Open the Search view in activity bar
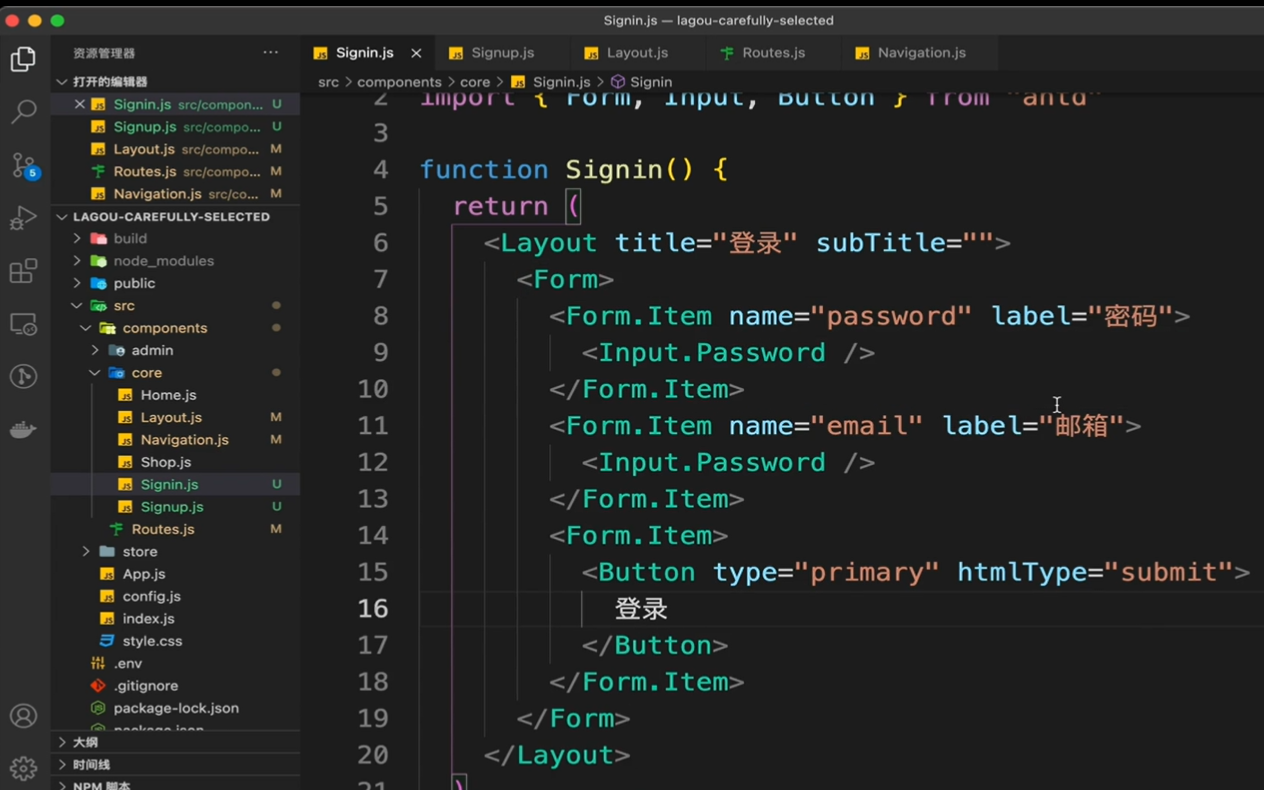The width and height of the screenshot is (1264, 790). (23, 111)
